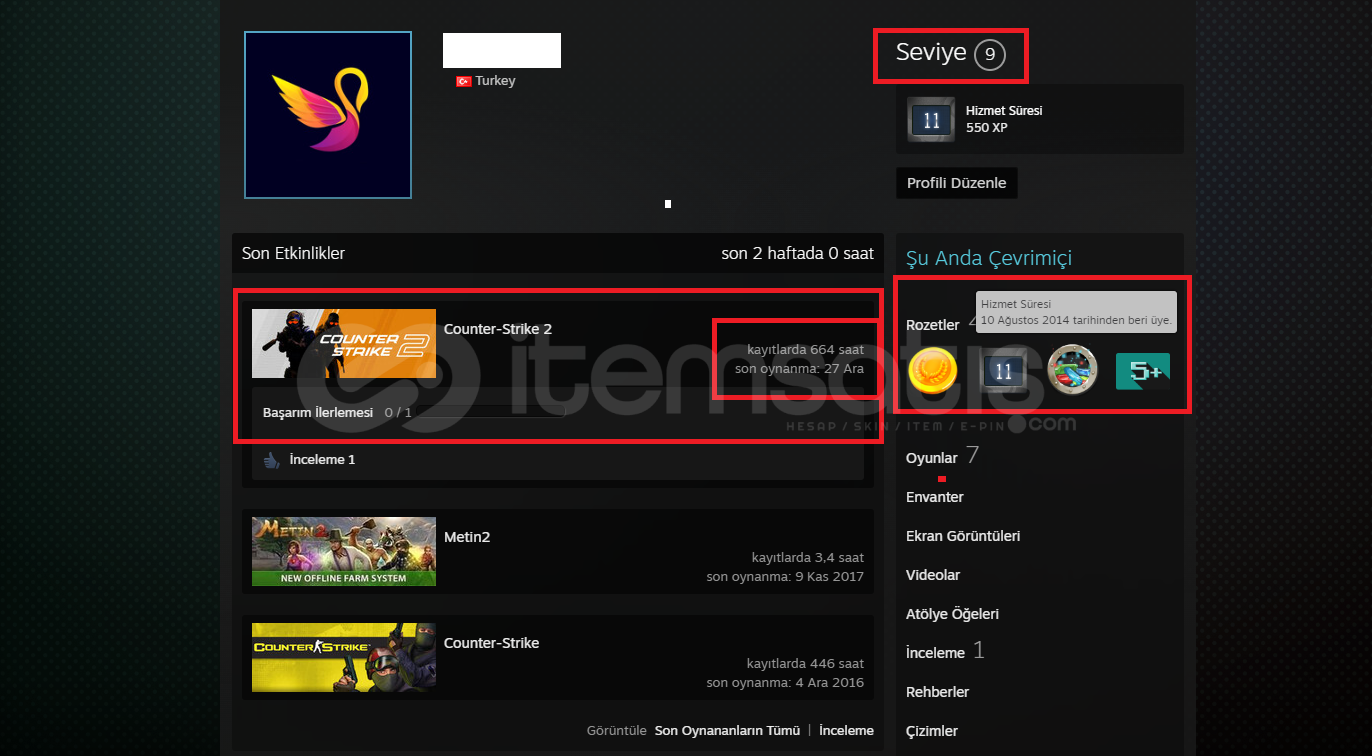Open Ekran Görüntüleri in the sidebar
This screenshot has height=756, width=1372.
coord(963,536)
